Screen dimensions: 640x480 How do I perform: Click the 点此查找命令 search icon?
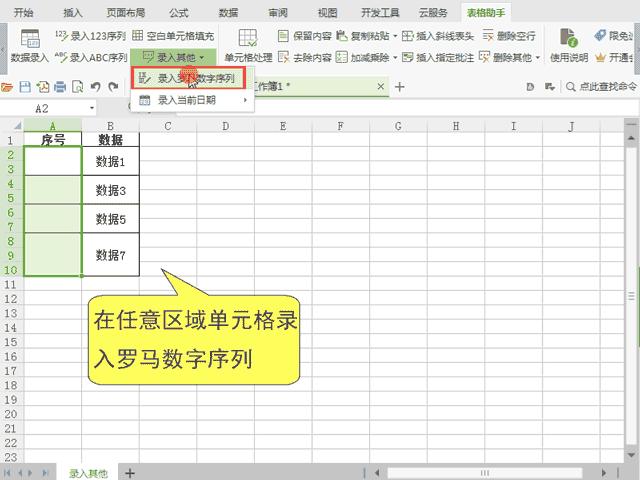(x=571, y=87)
